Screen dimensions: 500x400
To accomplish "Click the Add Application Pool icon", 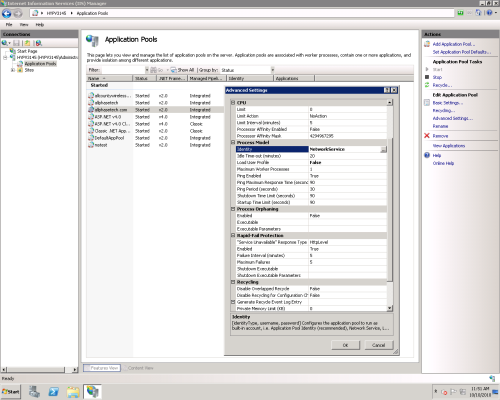I will [427, 44].
